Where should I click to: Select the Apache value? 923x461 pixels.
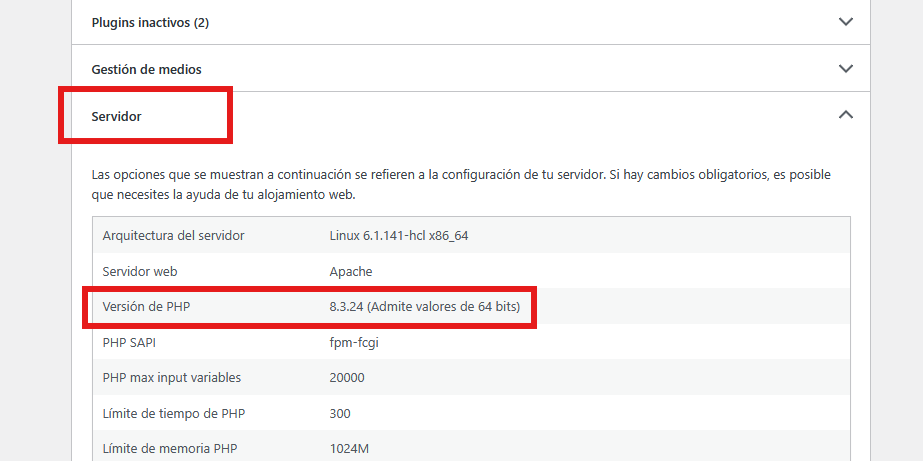coord(351,271)
